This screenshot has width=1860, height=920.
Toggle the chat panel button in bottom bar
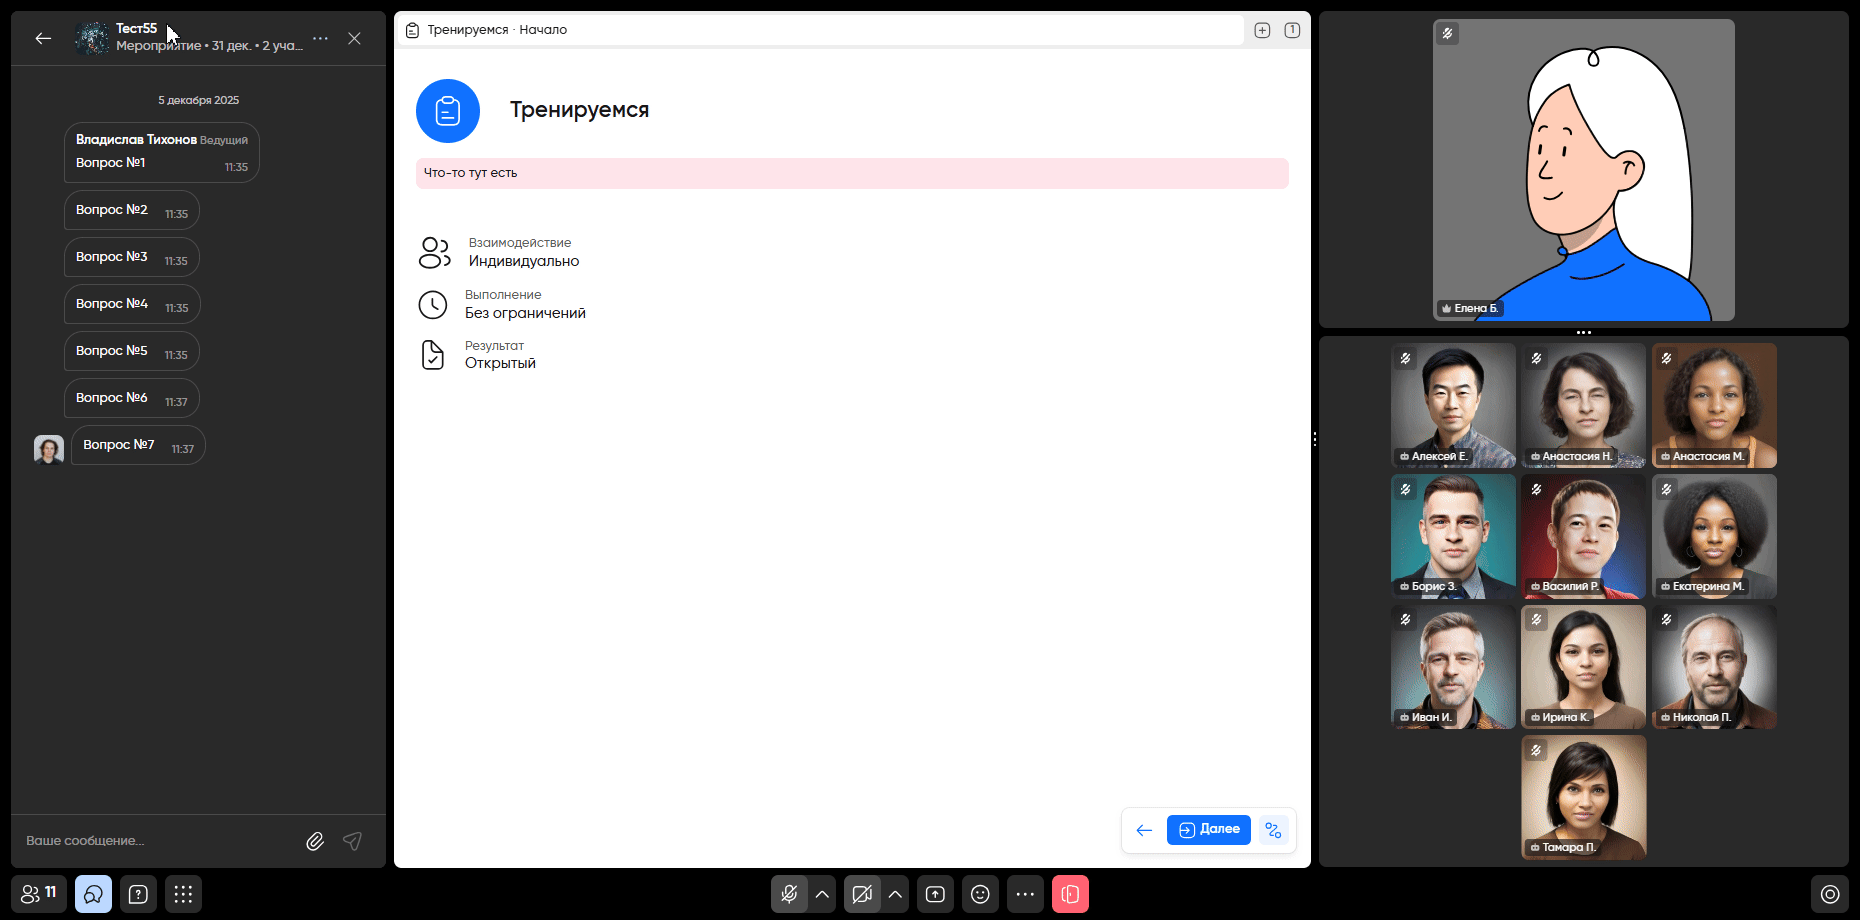(x=93, y=894)
